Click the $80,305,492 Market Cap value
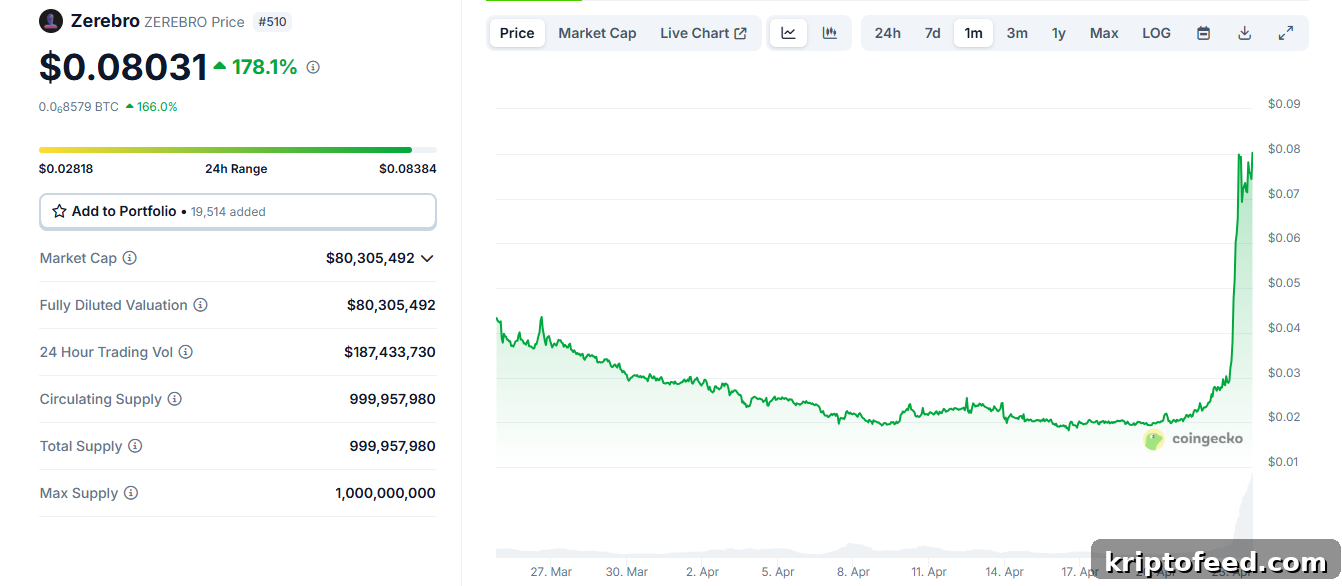Screen dimensions: 1342x586 point(370,258)
